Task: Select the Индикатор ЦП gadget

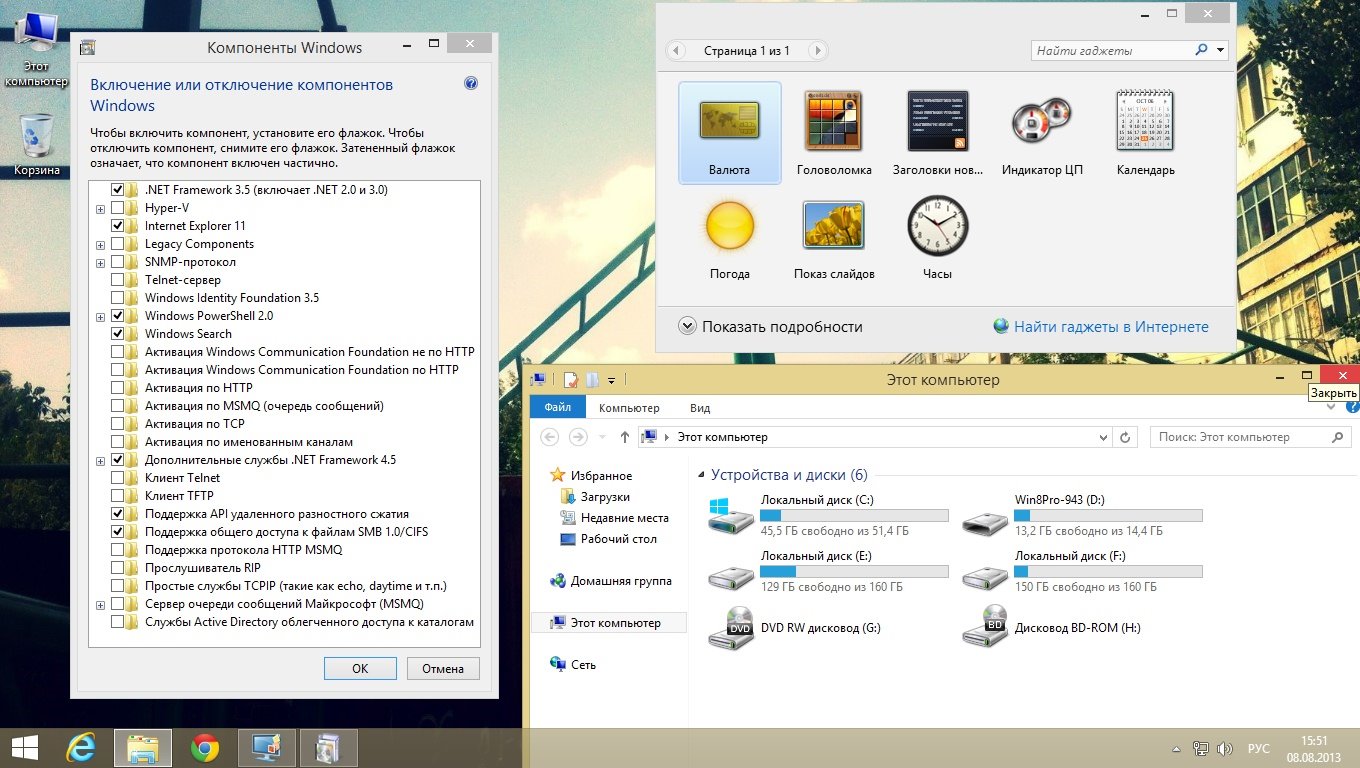Action: pyautogui.click(x=1042, y=133)
